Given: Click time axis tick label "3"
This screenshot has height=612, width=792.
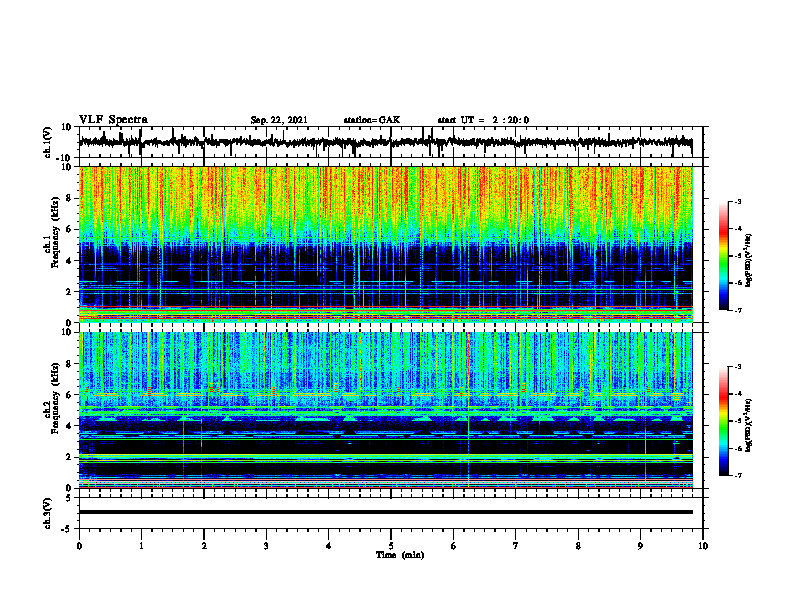Looking at the screenshot, I should click(266, 546).
